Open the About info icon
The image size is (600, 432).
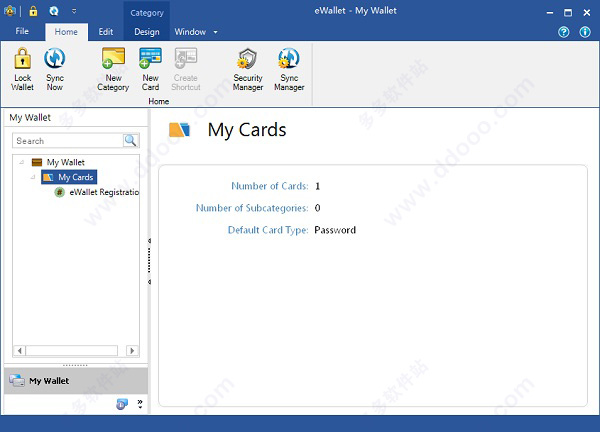click(x=585, y=32)
